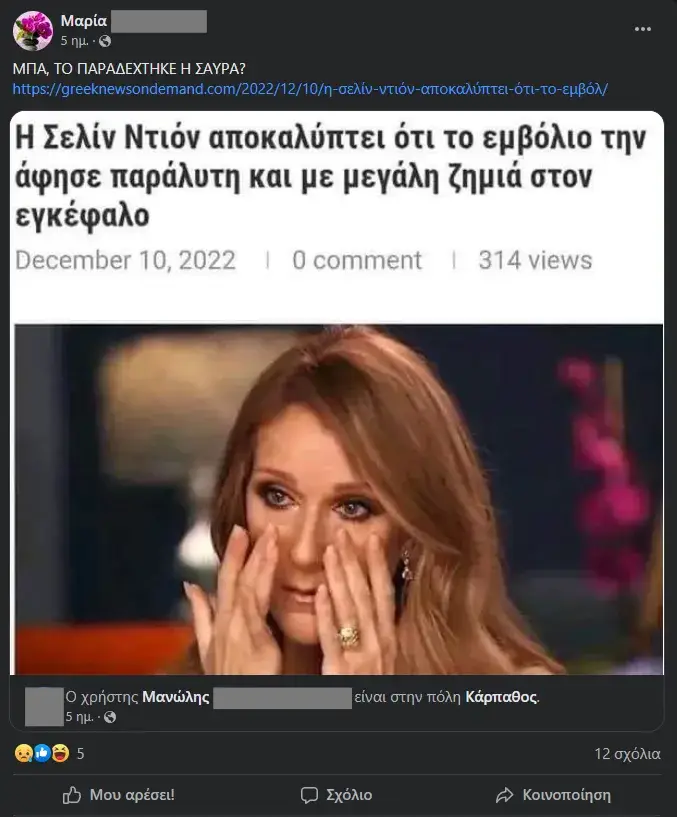677x817 pixels.
Task: Open the three-dots post options menu
Action: coord(643,29)
